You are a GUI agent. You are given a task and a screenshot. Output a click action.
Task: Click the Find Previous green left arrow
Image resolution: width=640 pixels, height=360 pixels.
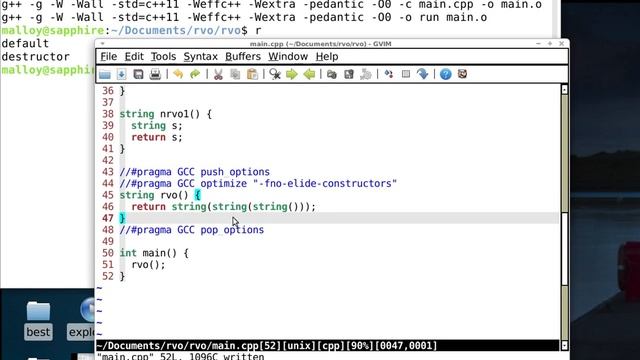click(309, 74)
